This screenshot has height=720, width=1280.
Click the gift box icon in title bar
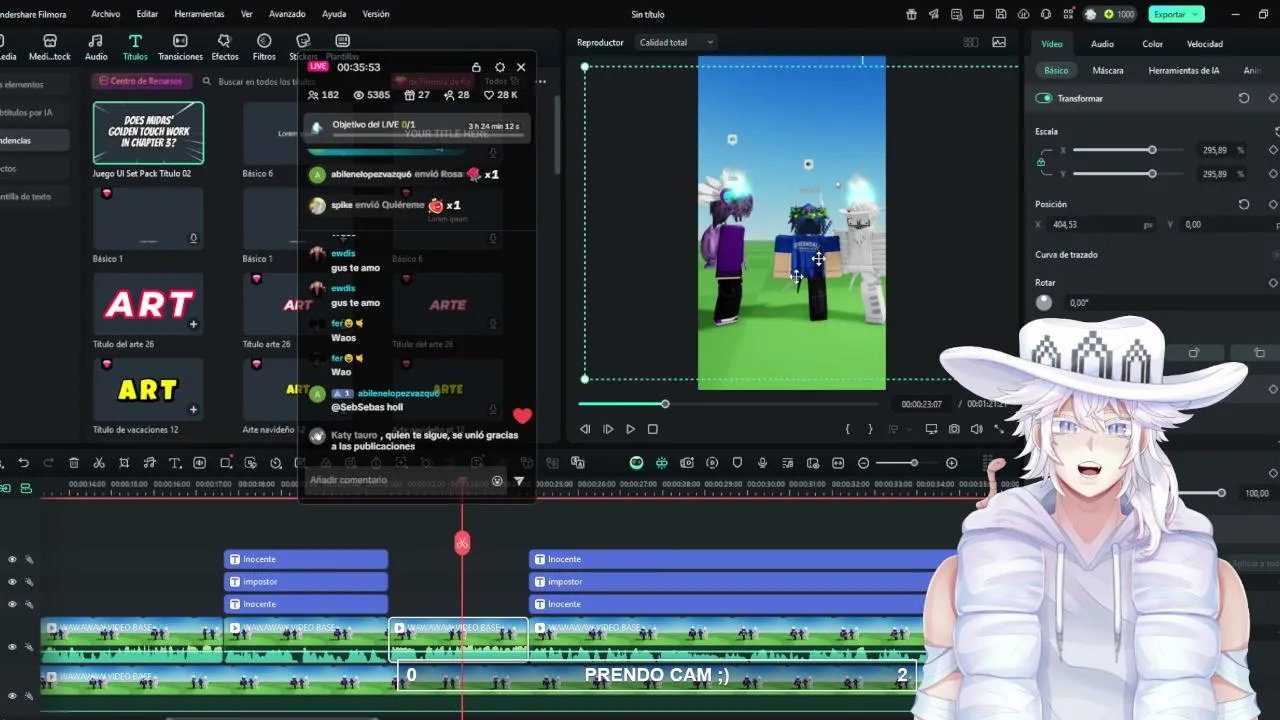pos(911,14)
